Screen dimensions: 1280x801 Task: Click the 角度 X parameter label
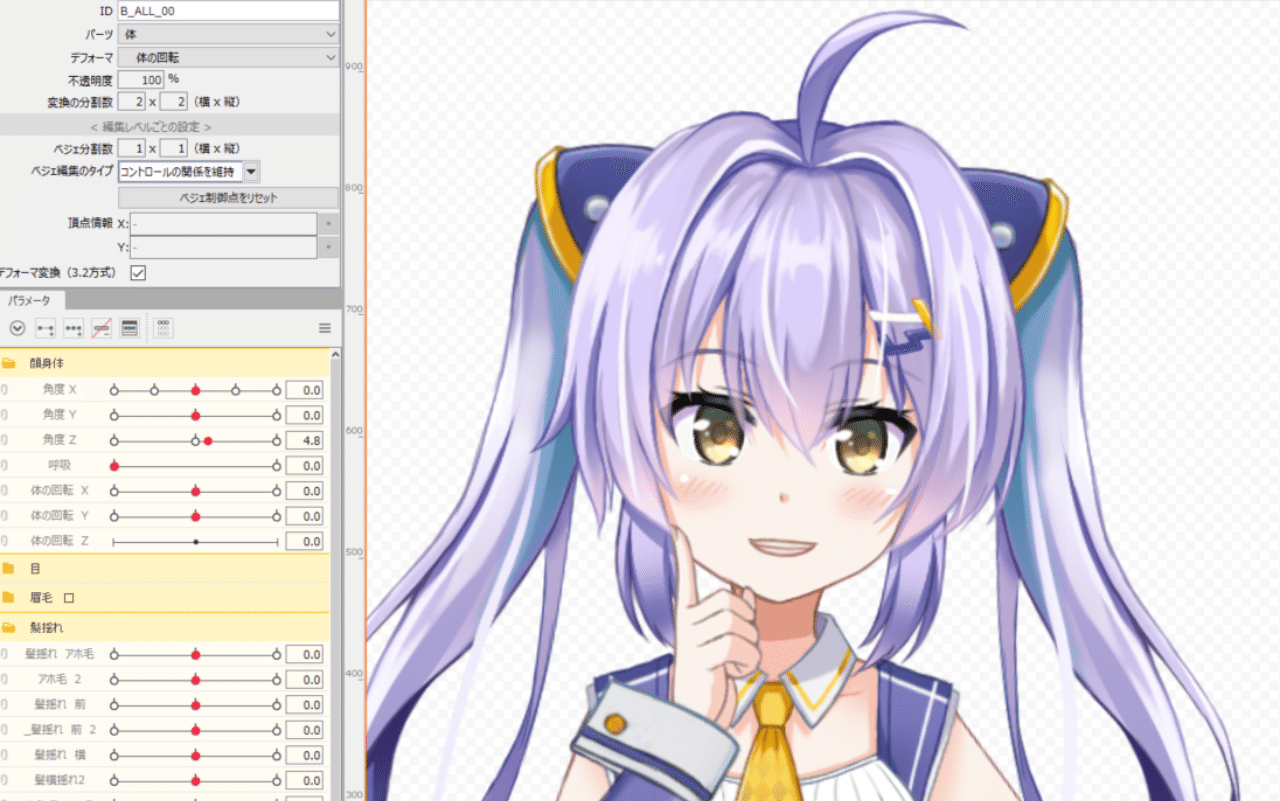60,389
